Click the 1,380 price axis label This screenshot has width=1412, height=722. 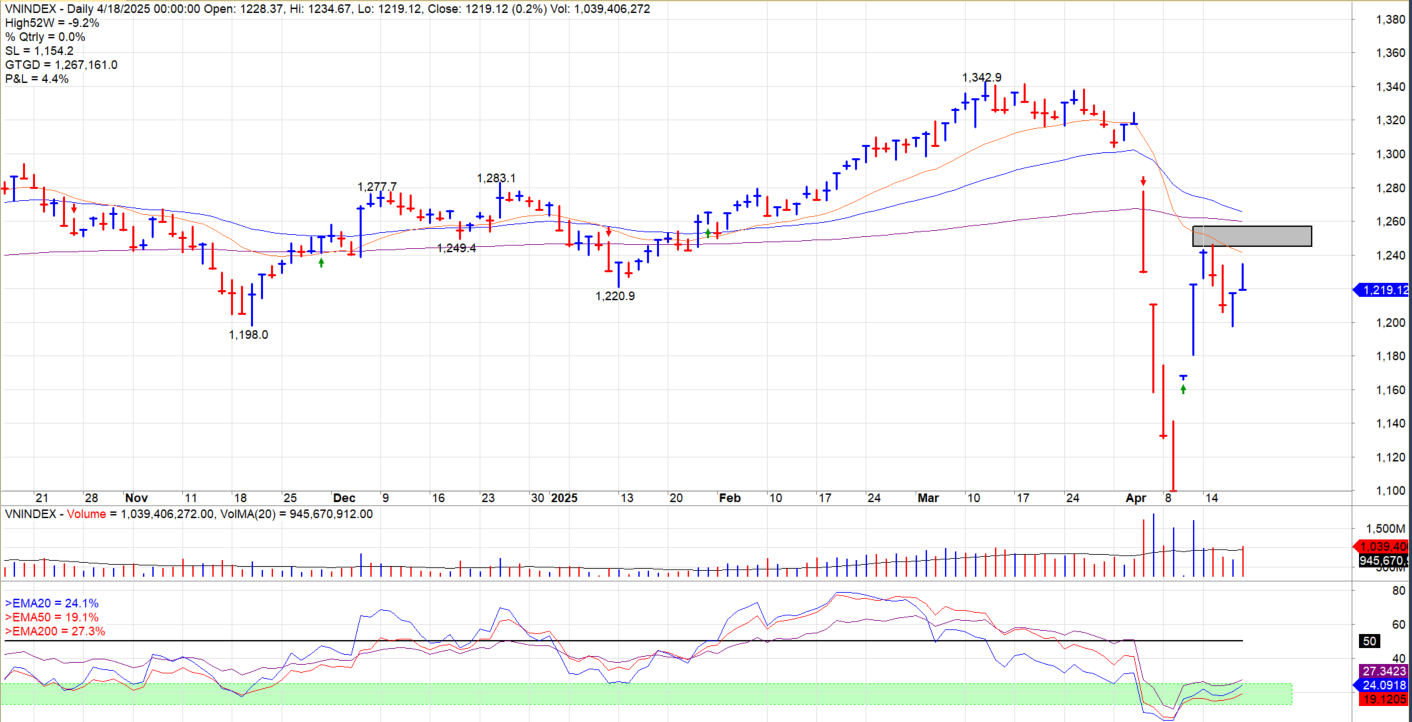(1389, 20)
